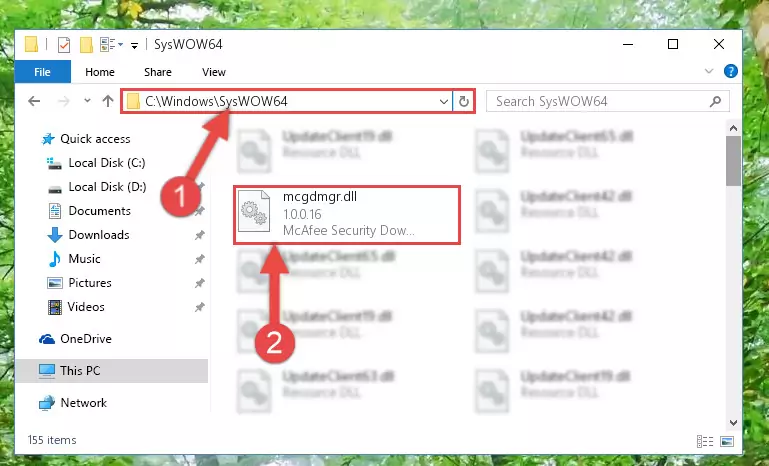Open the Share ribbon tab
769x466 pixels.
(x=158, y=72)
